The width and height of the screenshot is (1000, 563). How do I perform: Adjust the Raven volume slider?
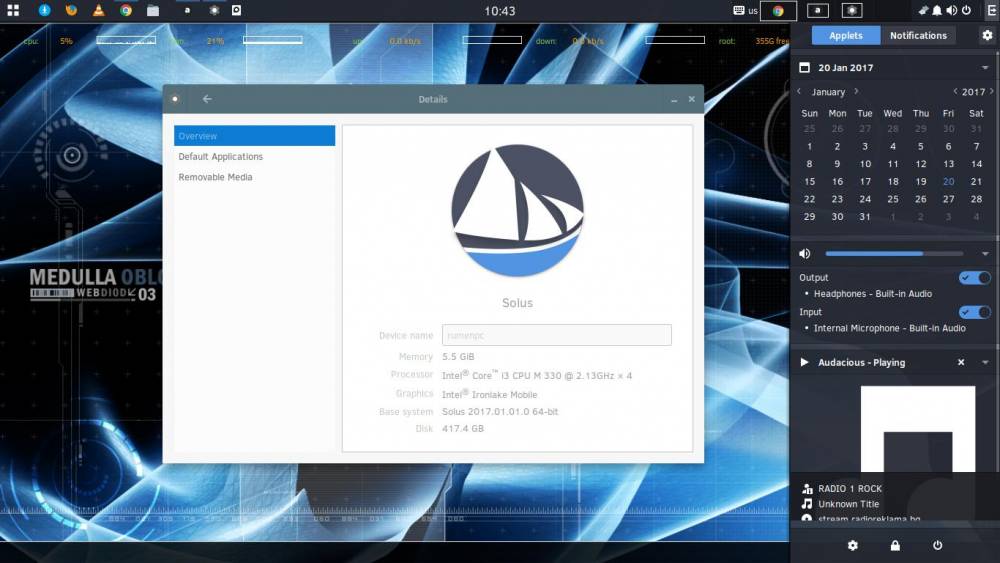click(x=893, y=254)
